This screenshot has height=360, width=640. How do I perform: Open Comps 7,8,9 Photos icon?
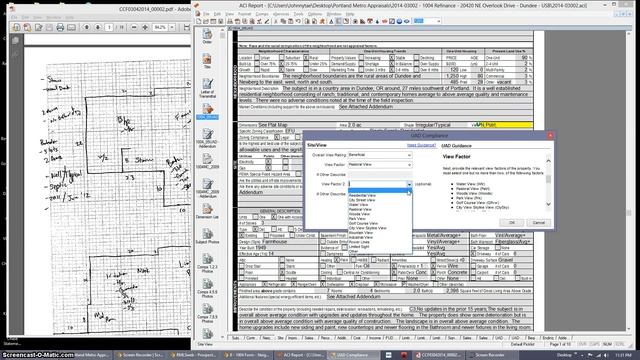pyautogui.click(x=207, y=313)
